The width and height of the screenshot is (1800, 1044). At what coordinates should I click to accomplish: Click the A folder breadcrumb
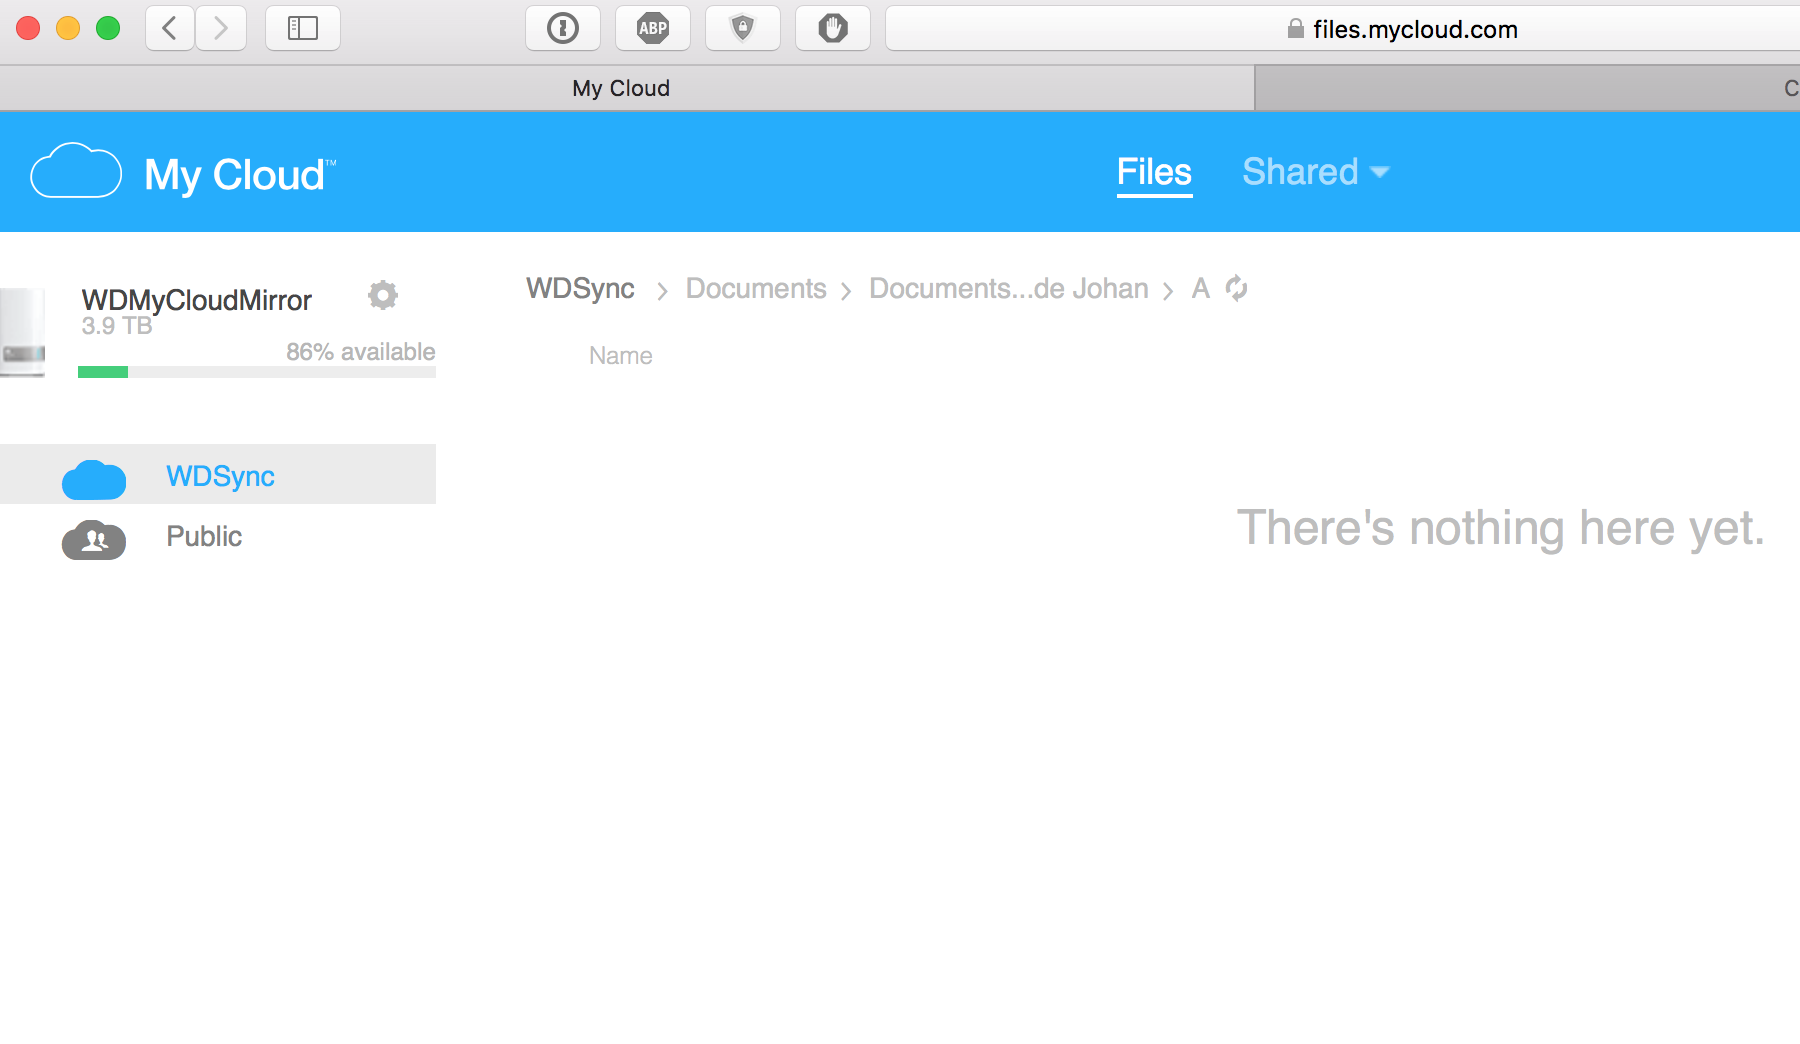1201,288
